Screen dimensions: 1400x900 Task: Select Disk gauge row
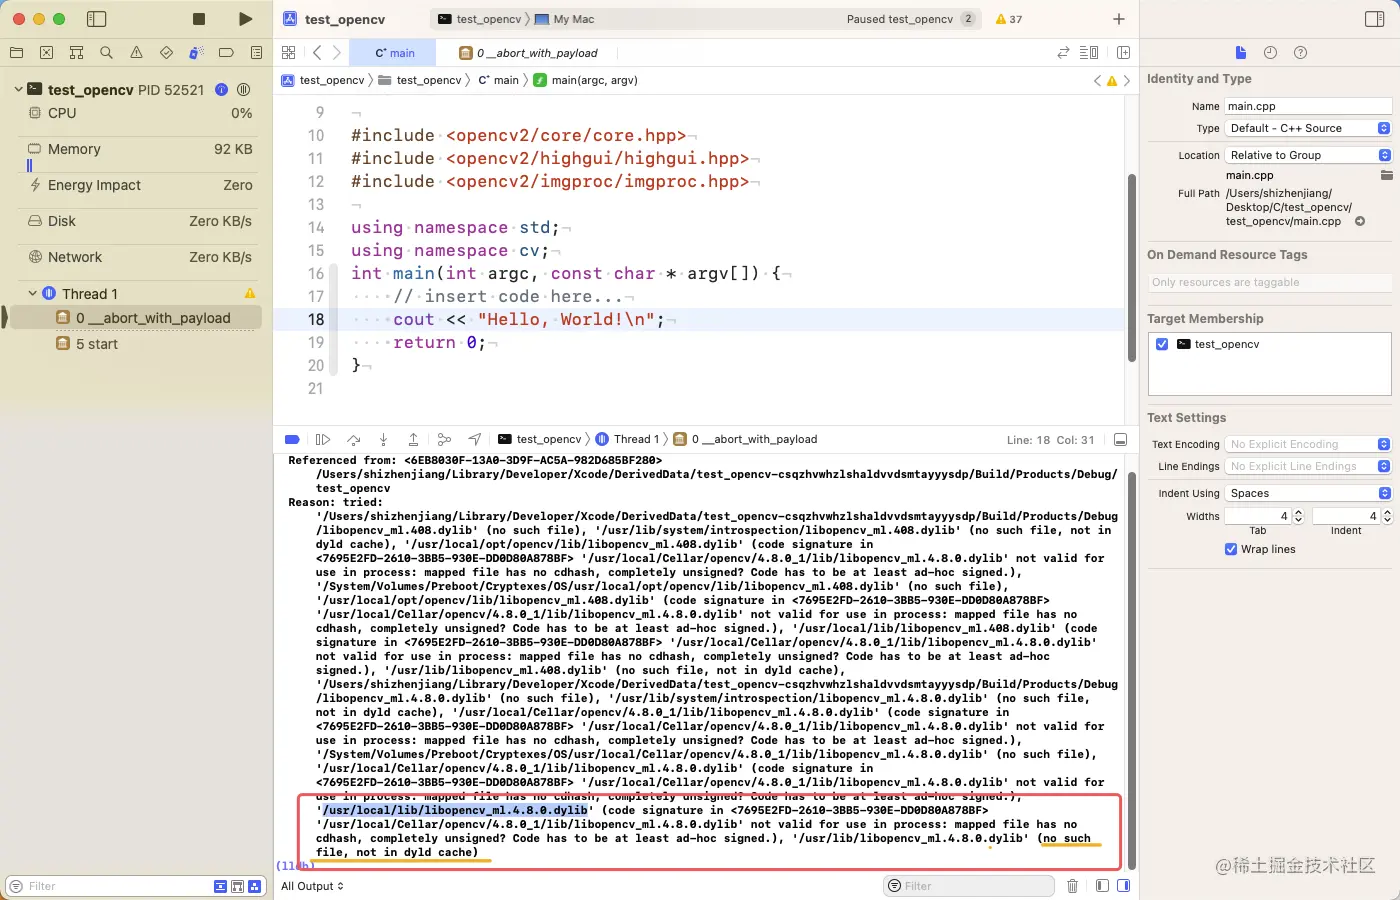140,221
